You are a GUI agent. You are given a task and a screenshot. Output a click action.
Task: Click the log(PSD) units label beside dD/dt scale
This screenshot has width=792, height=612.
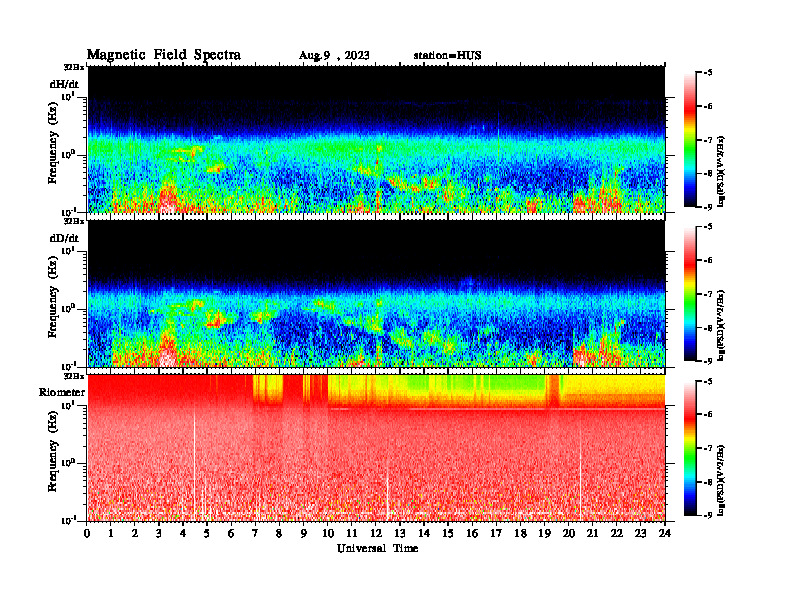pos(721,325)
